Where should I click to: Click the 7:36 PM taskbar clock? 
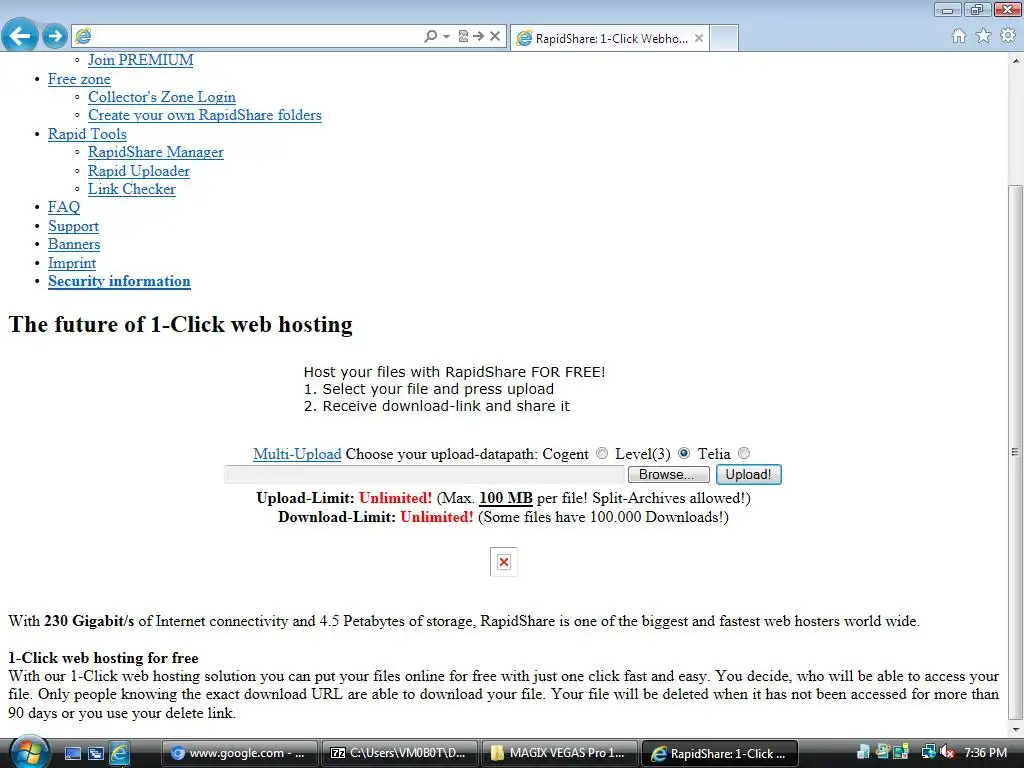(986, 753)
